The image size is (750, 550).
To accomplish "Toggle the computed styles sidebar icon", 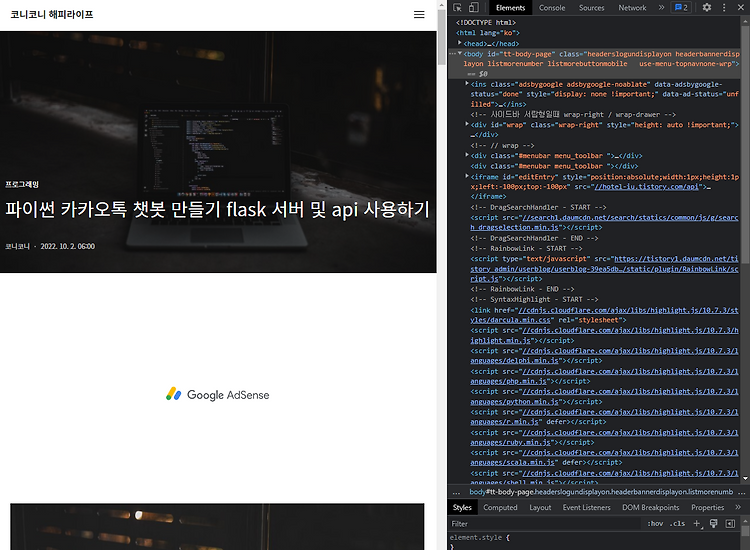I will (x=730, y=524).
